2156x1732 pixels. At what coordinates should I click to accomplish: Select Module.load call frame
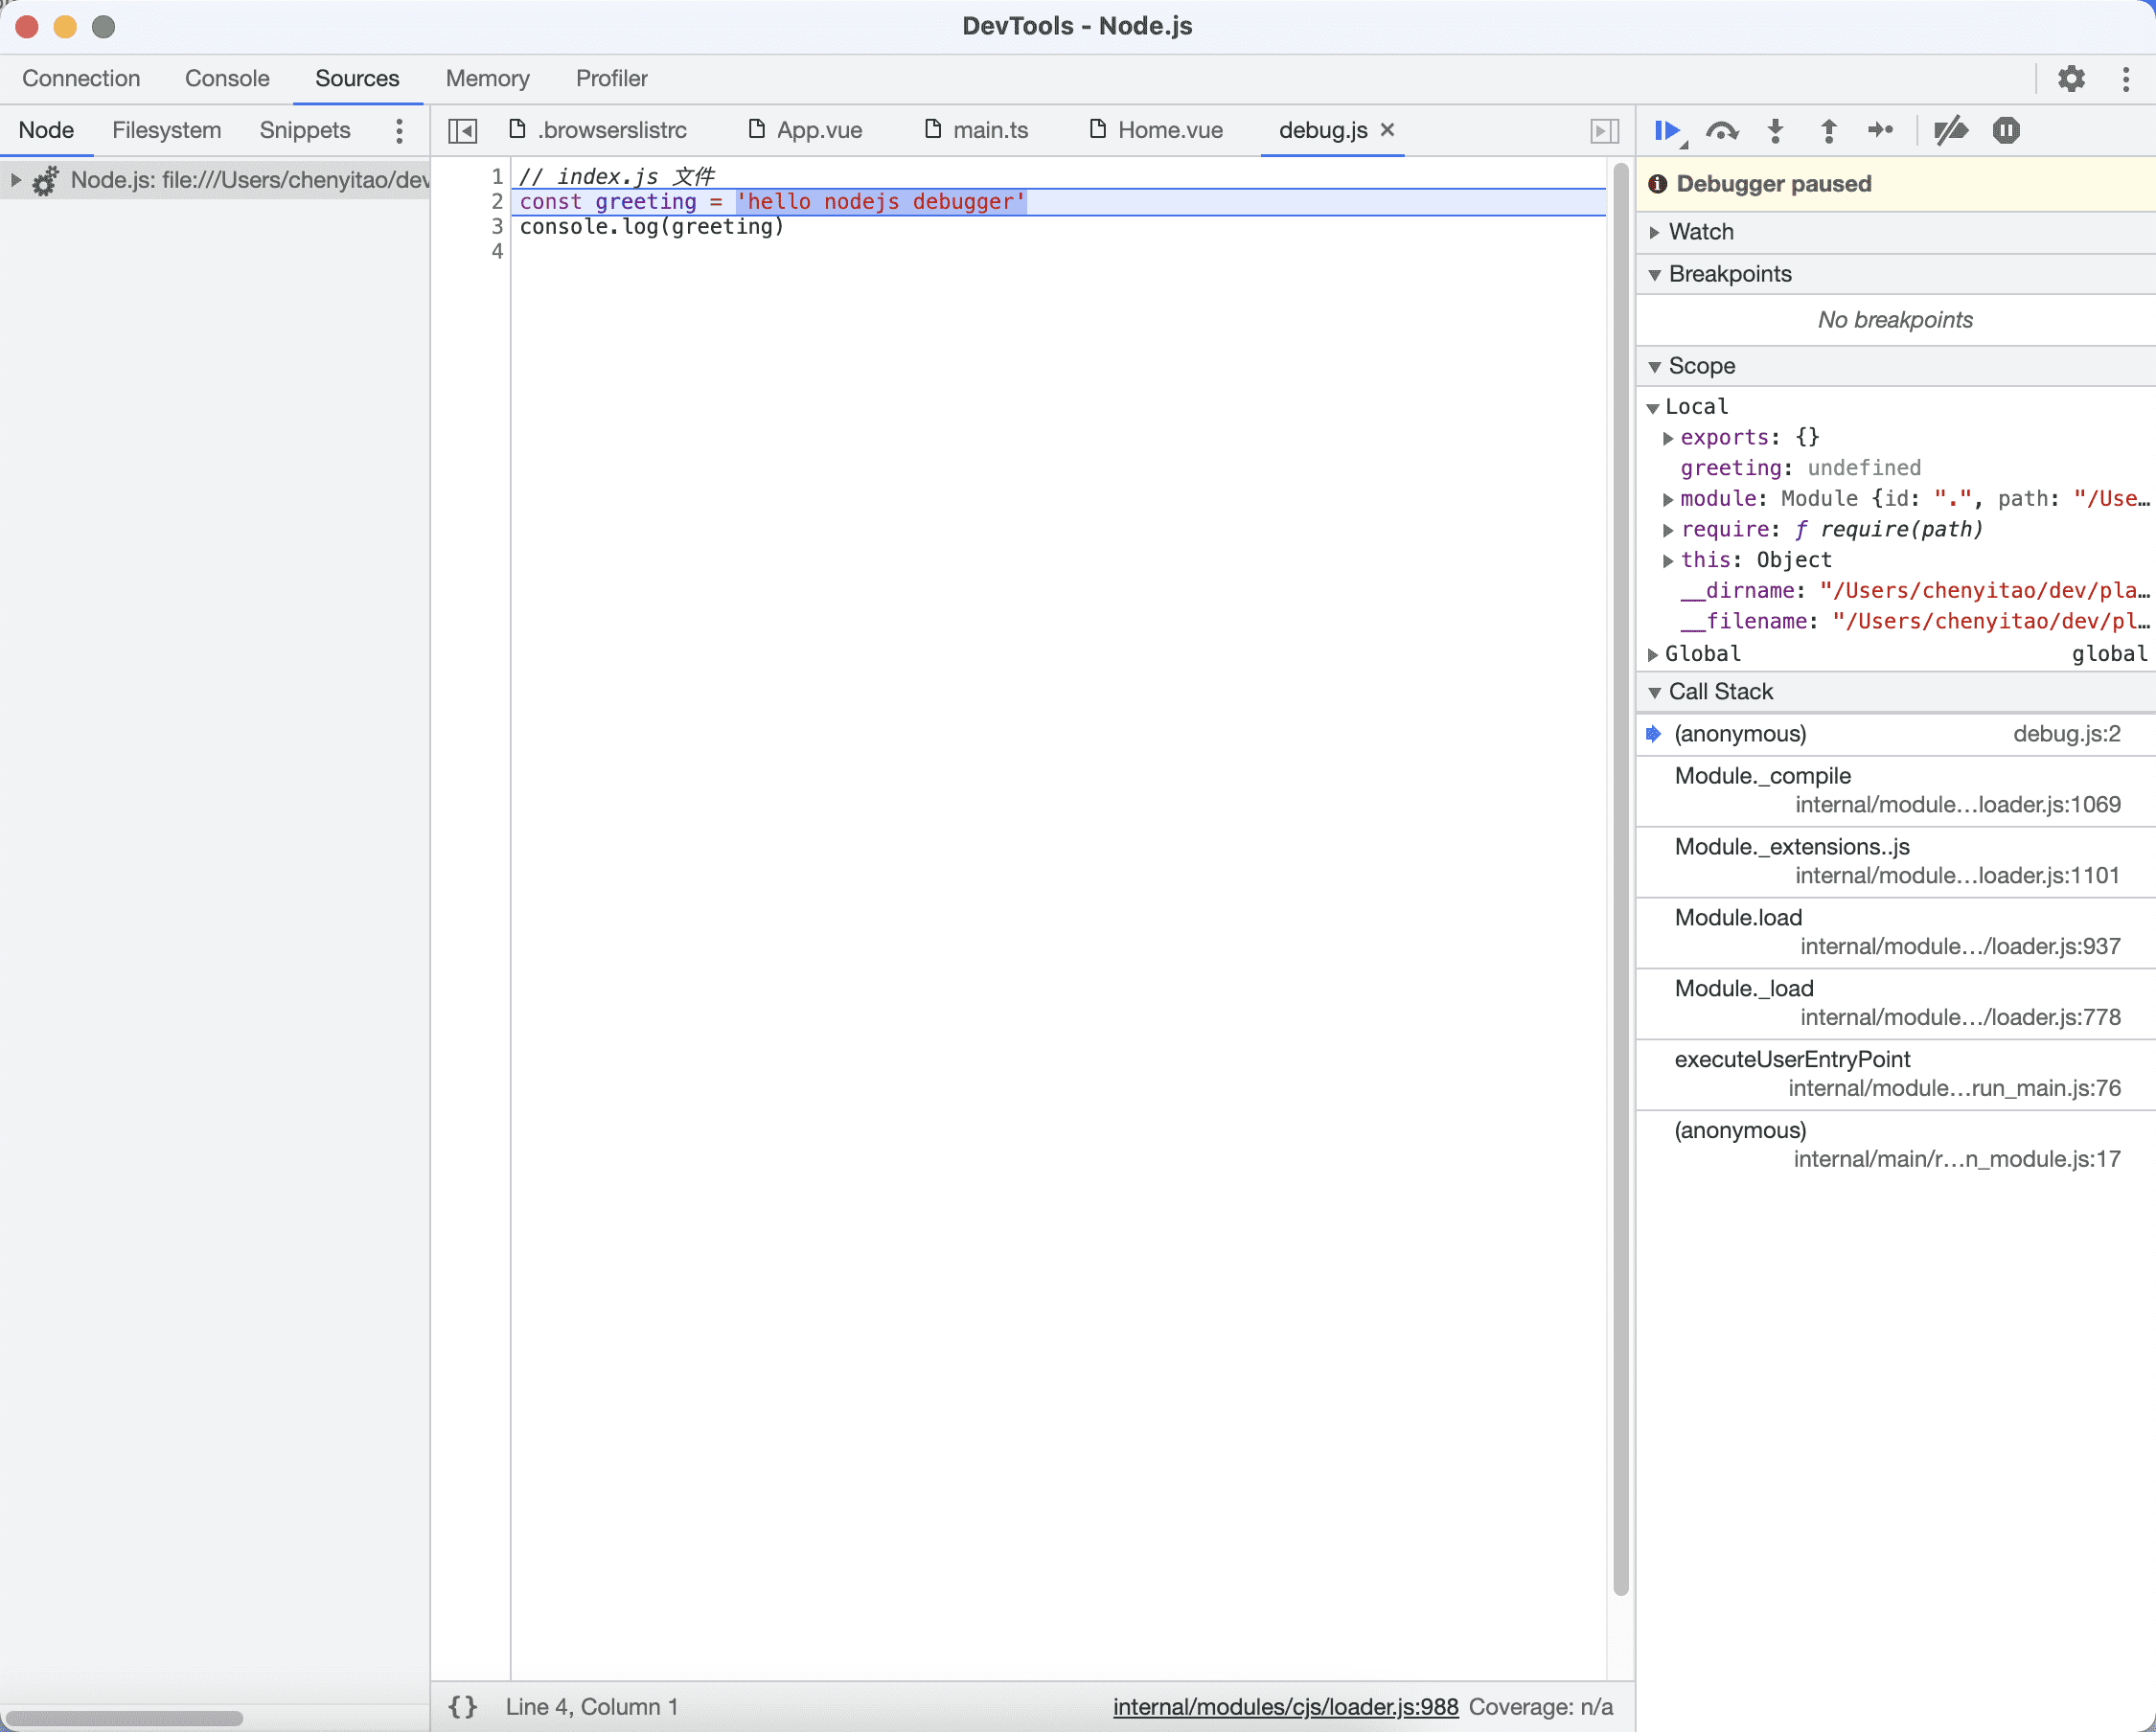tap(1896, 932)
